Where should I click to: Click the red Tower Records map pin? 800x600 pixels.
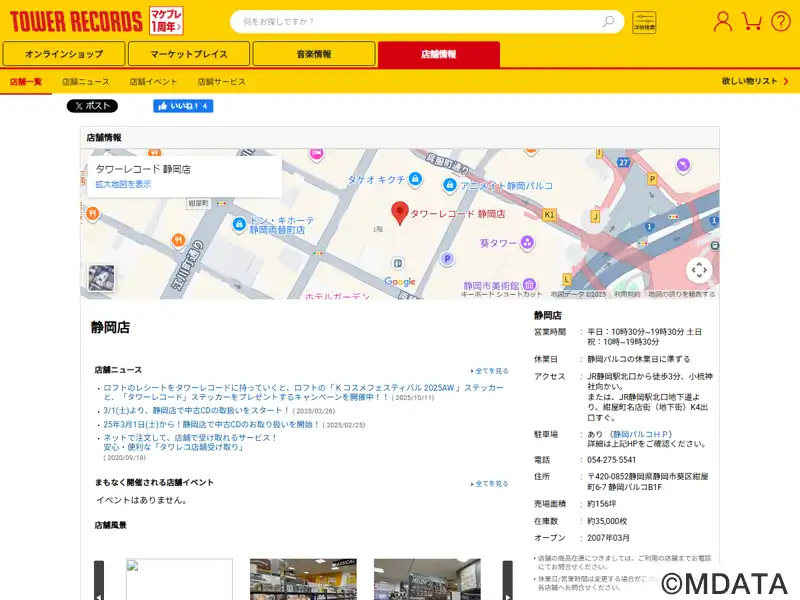[399, 213]
